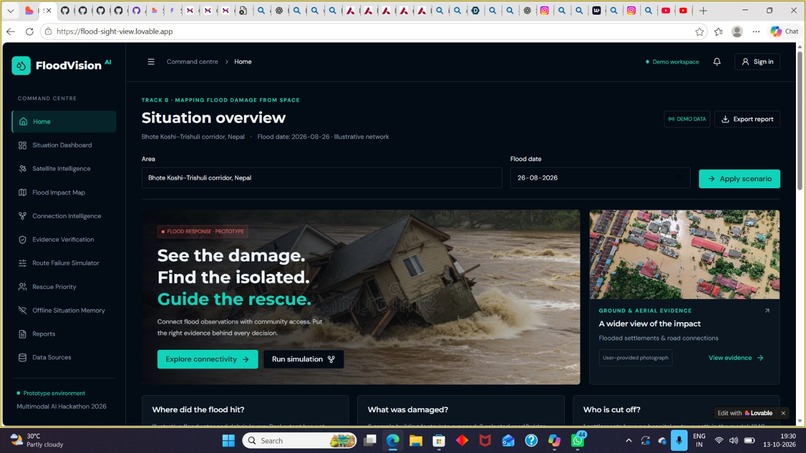The image size is (806, 453).
Task: Reload the page with refresh icon
Action: [x=29, y=31]
